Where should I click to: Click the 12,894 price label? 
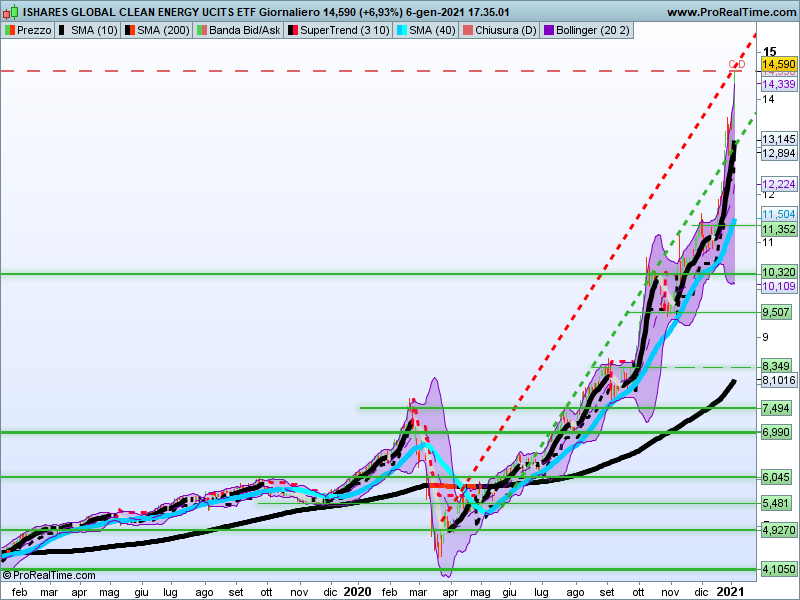point(779,153)
